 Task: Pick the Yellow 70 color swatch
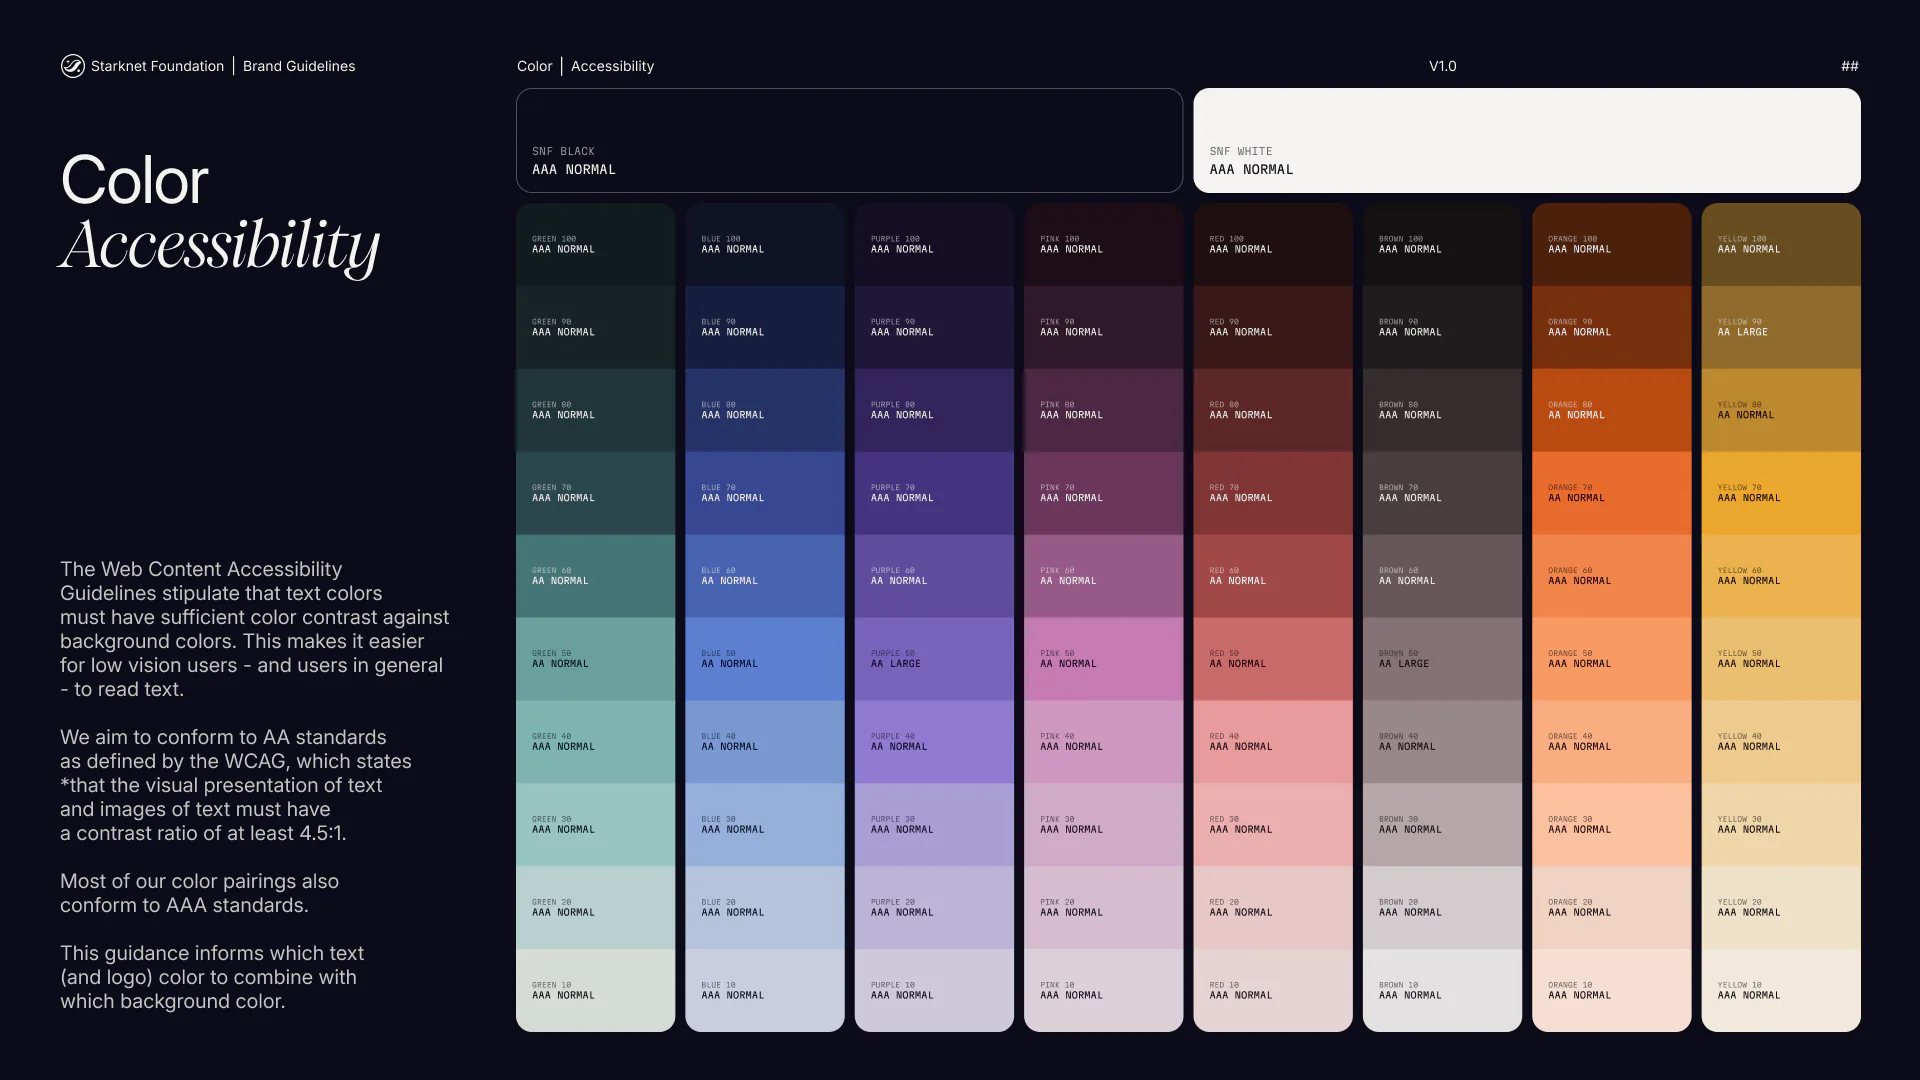(x=1780, y=493)
